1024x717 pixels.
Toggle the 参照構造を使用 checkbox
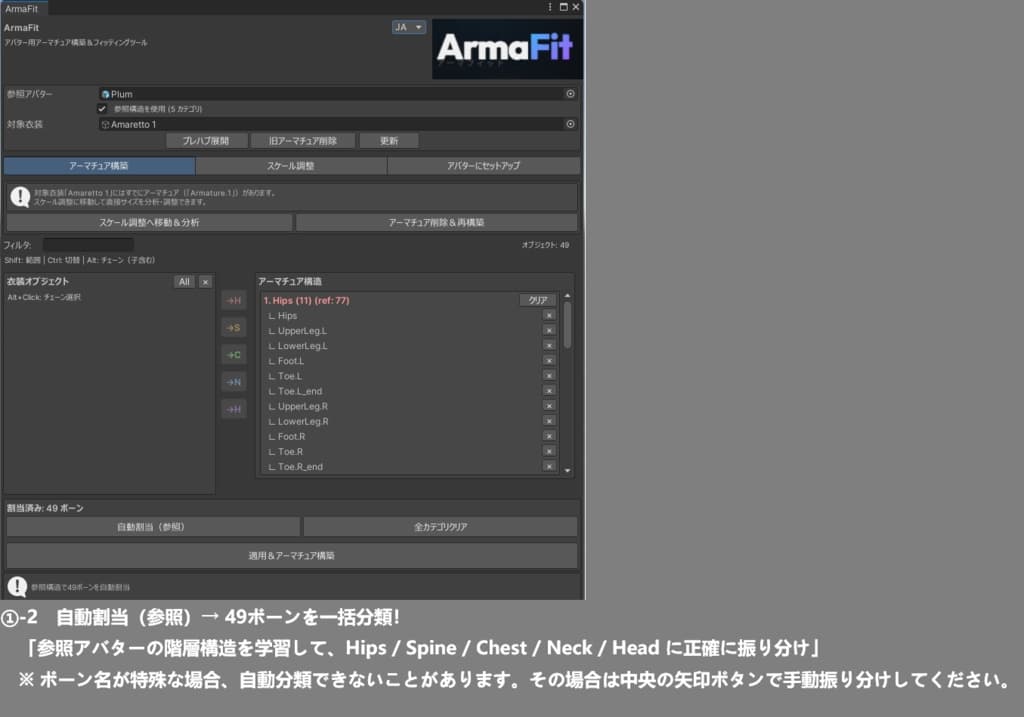point(102,108)
